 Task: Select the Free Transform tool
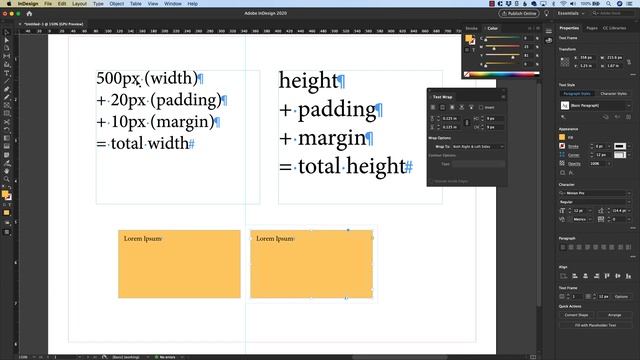coord(7,130)
